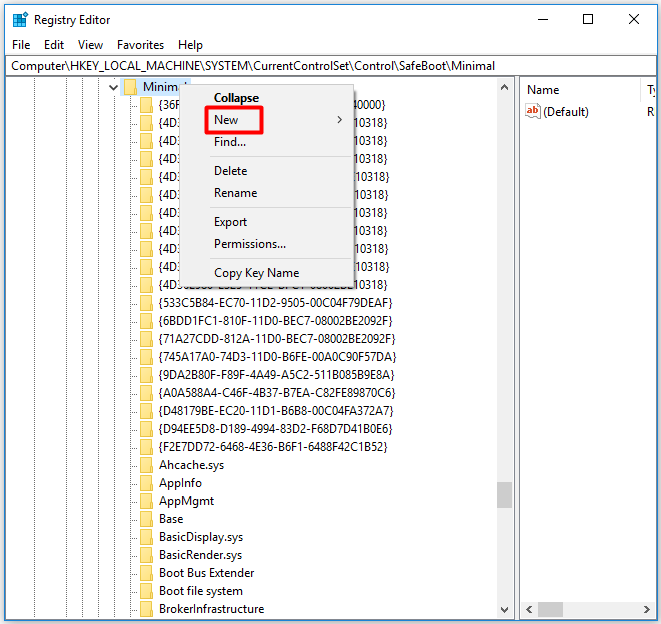Screen dimensions: 661x624
Task: Click folder icon beside {533C5B84-EC70-11D2-9505-00C04F79DEAF}
Action: [x=146, y=303]
